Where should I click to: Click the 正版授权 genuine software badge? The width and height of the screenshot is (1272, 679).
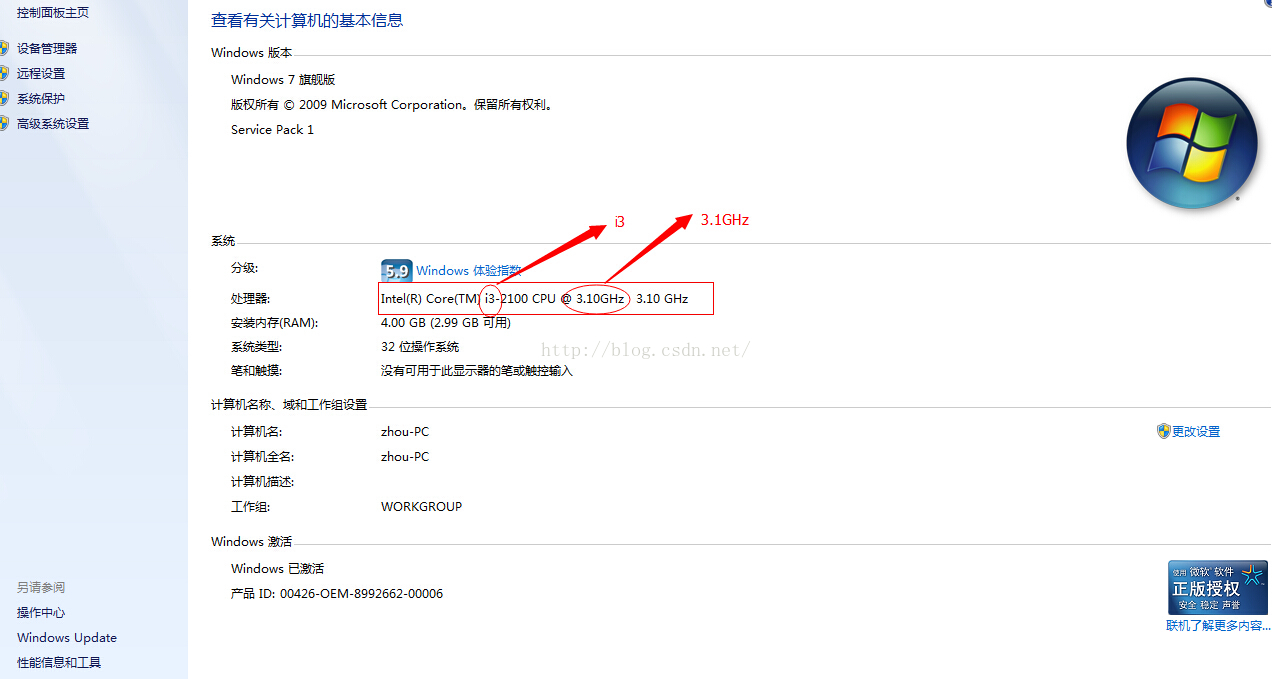pyautogui.click(x=1217, y=587)
